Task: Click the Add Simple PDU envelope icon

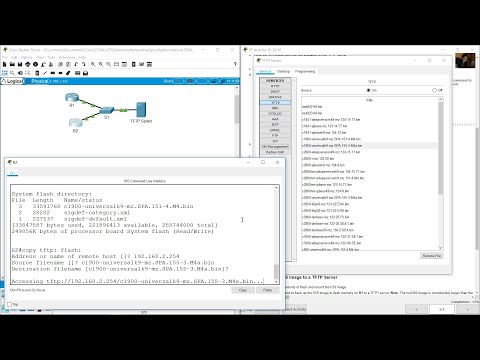Action: coord(78,73)
